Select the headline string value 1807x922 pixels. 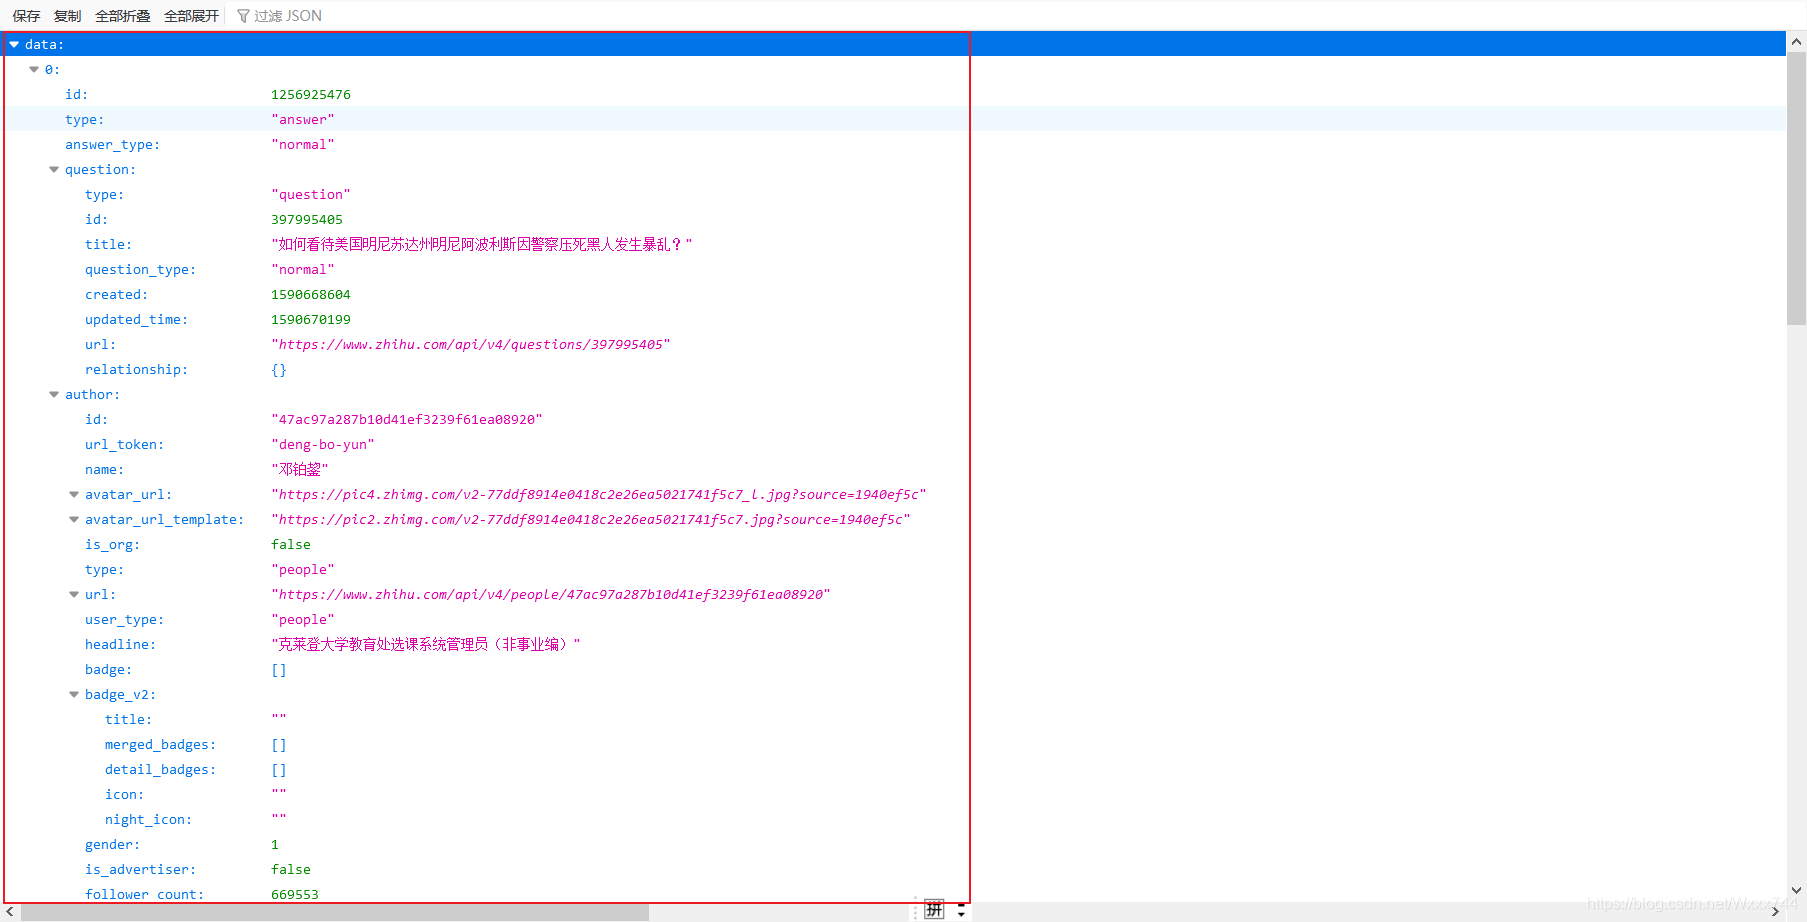point(426,644)
